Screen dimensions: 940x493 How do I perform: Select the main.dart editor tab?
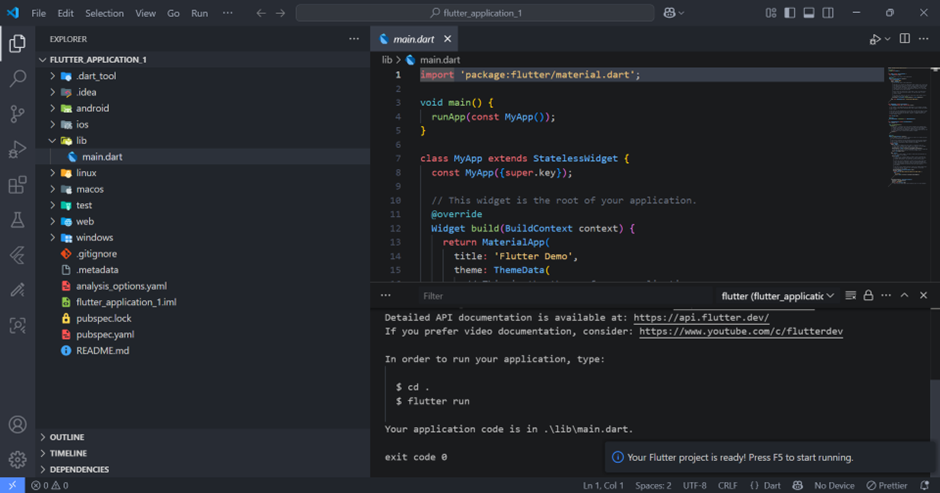point(414,39)
